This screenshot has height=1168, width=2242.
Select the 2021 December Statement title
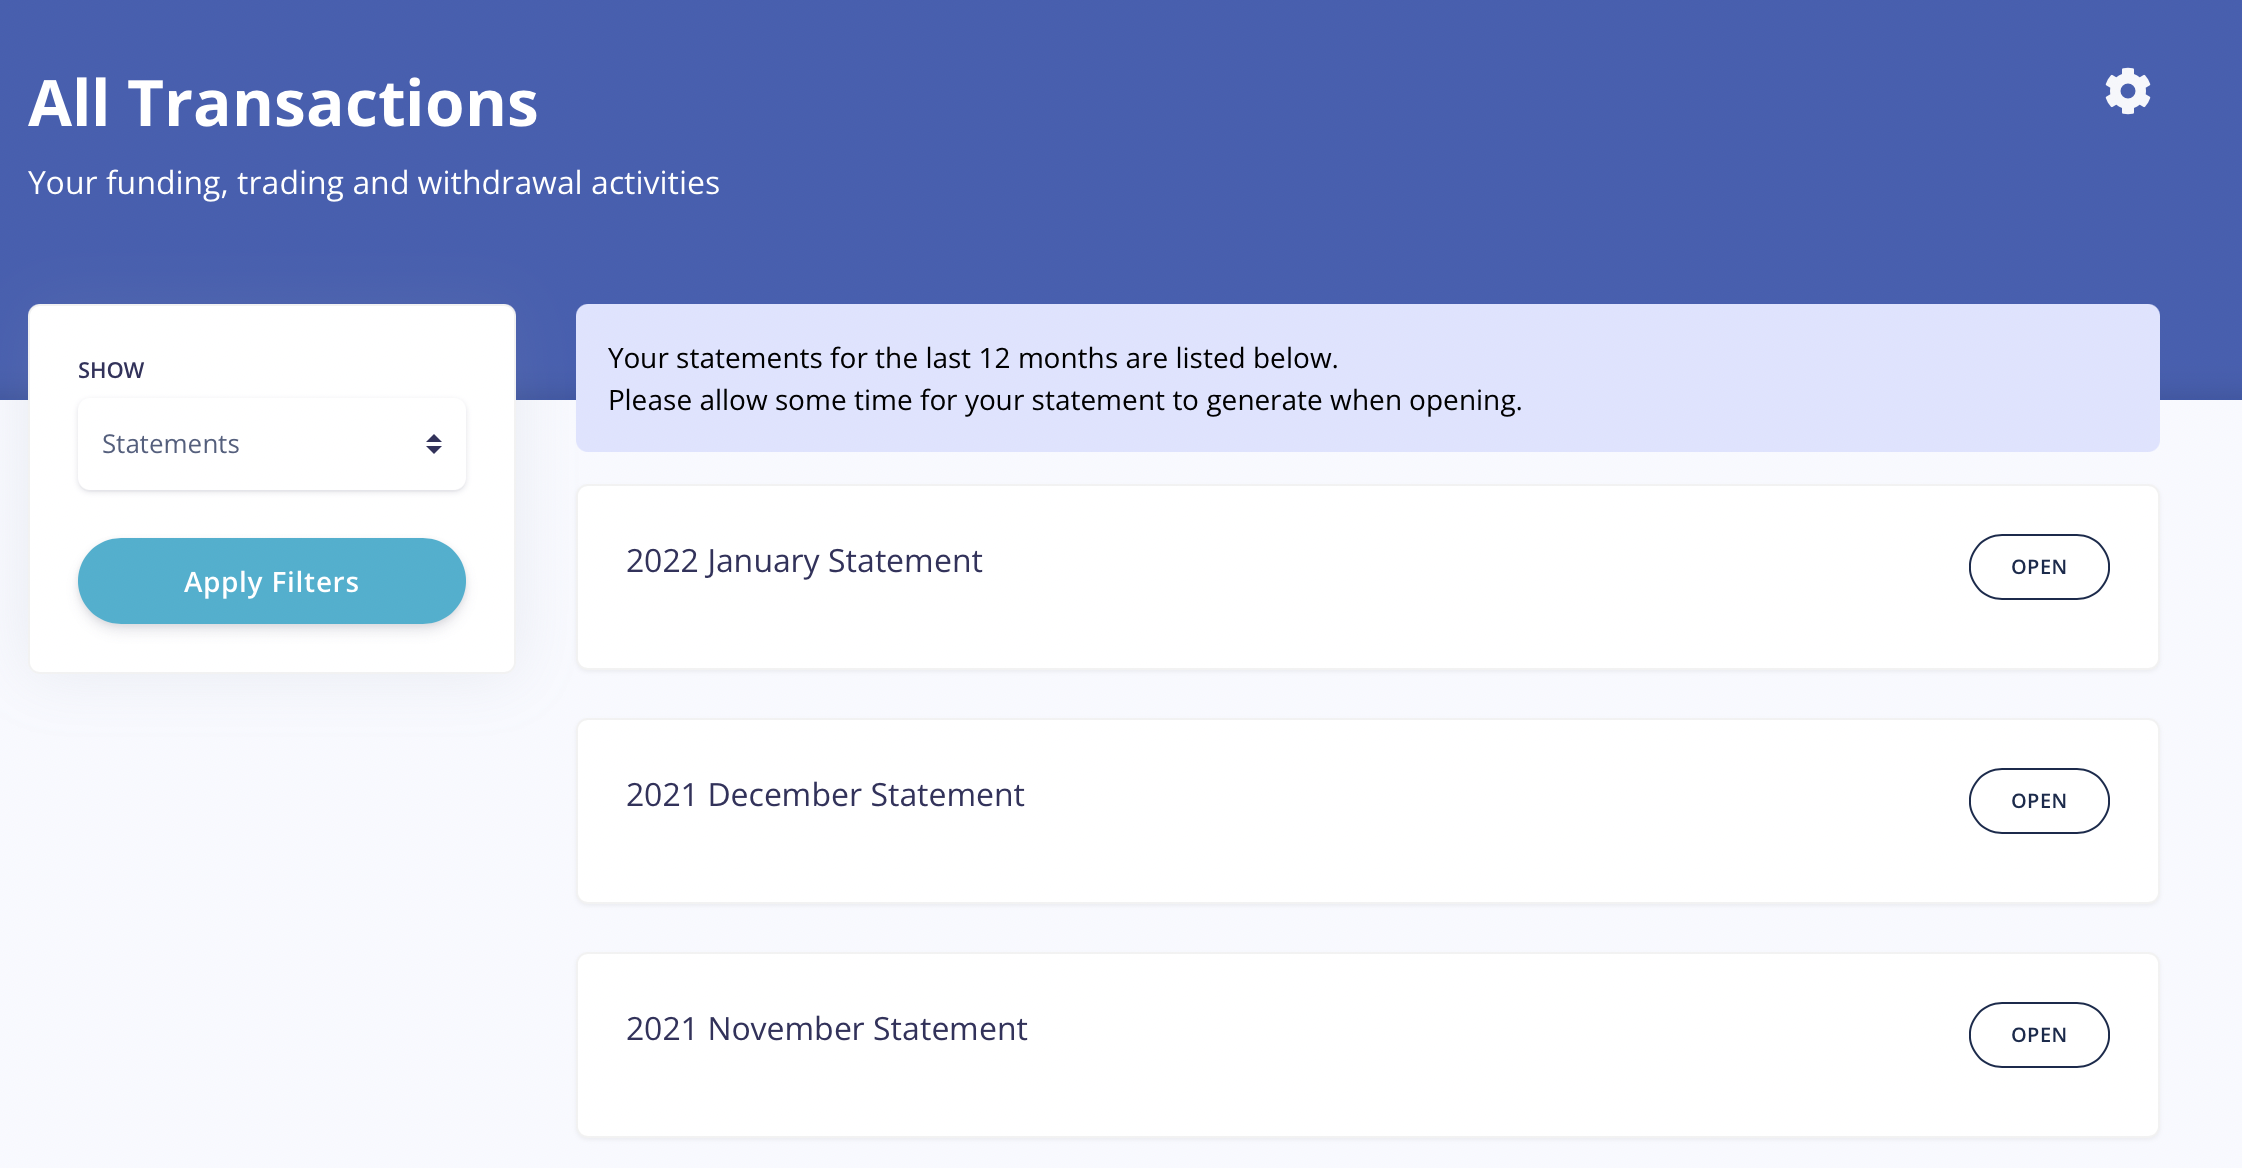click(x=825, y=794)
